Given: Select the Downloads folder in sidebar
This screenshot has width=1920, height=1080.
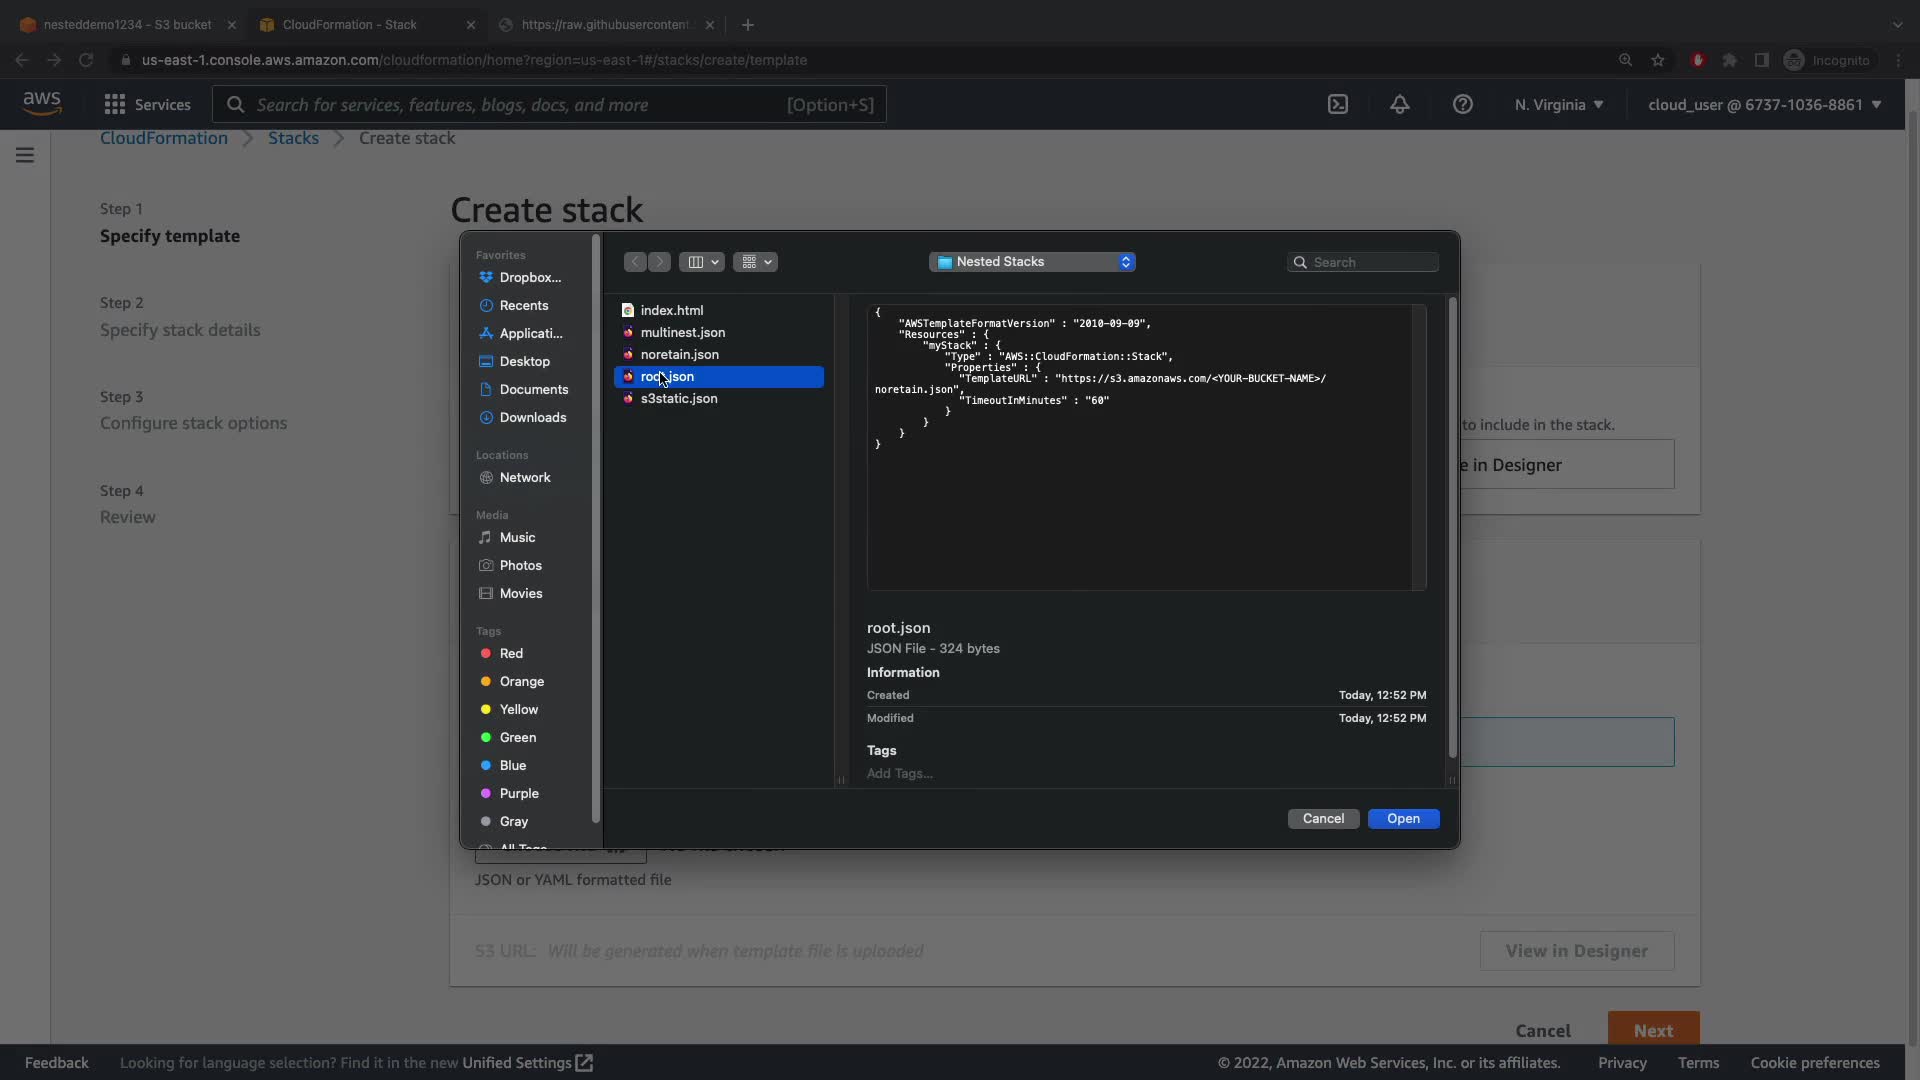Looking at the screenshot, I should [x=532, y=417].
